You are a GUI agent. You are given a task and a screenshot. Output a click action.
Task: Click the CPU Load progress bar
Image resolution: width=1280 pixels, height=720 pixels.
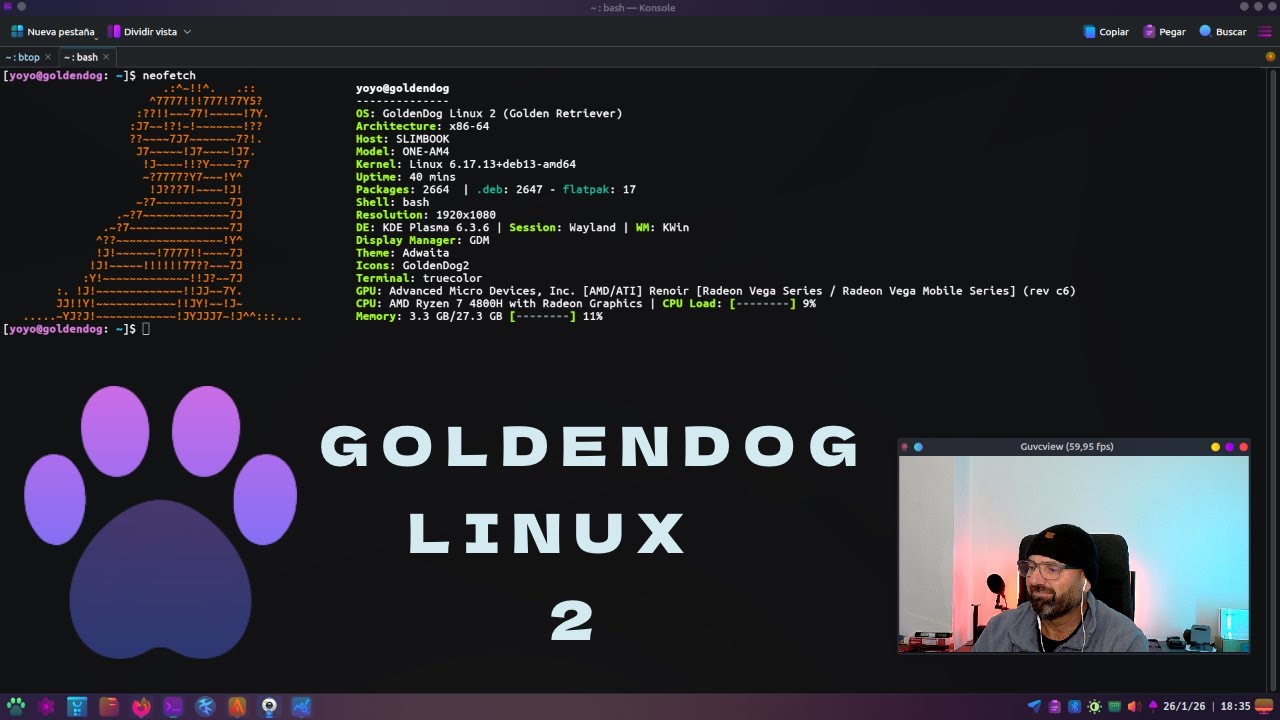762,303
